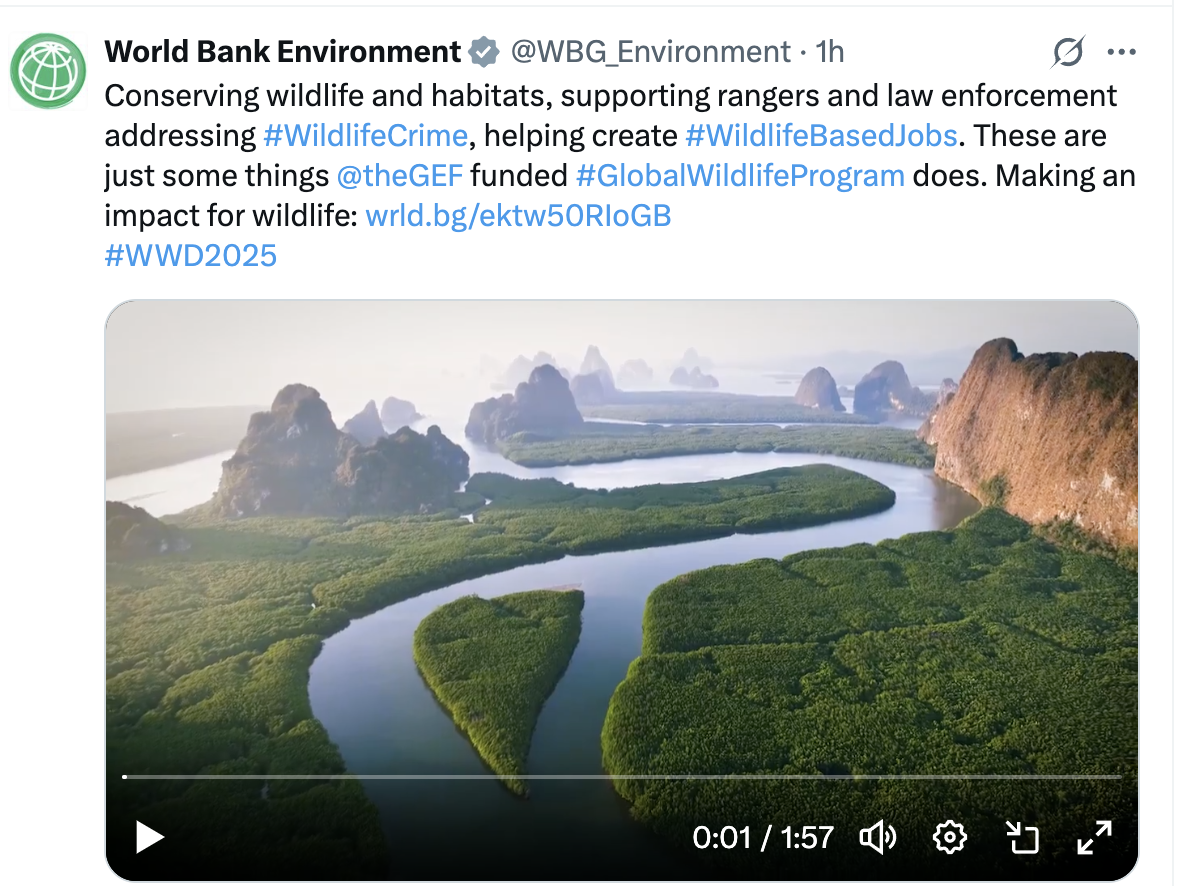
Task: Play the wildlife video
Action: 150,836
